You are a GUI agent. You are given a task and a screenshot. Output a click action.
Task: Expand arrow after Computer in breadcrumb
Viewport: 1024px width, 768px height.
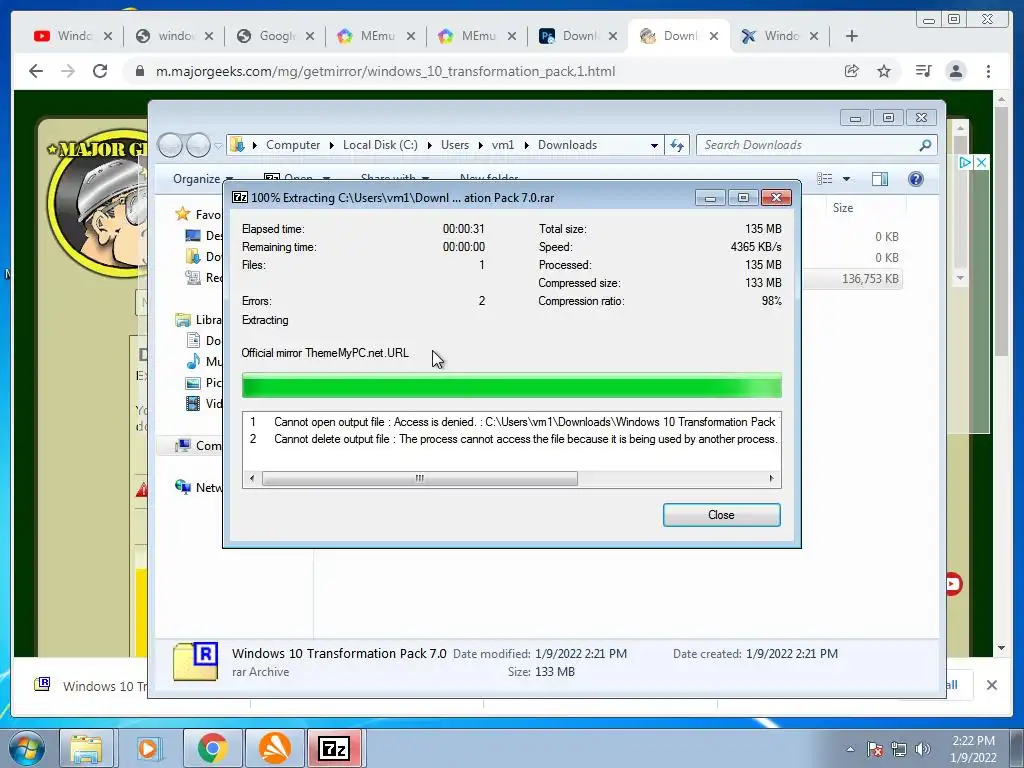[332, 145]
